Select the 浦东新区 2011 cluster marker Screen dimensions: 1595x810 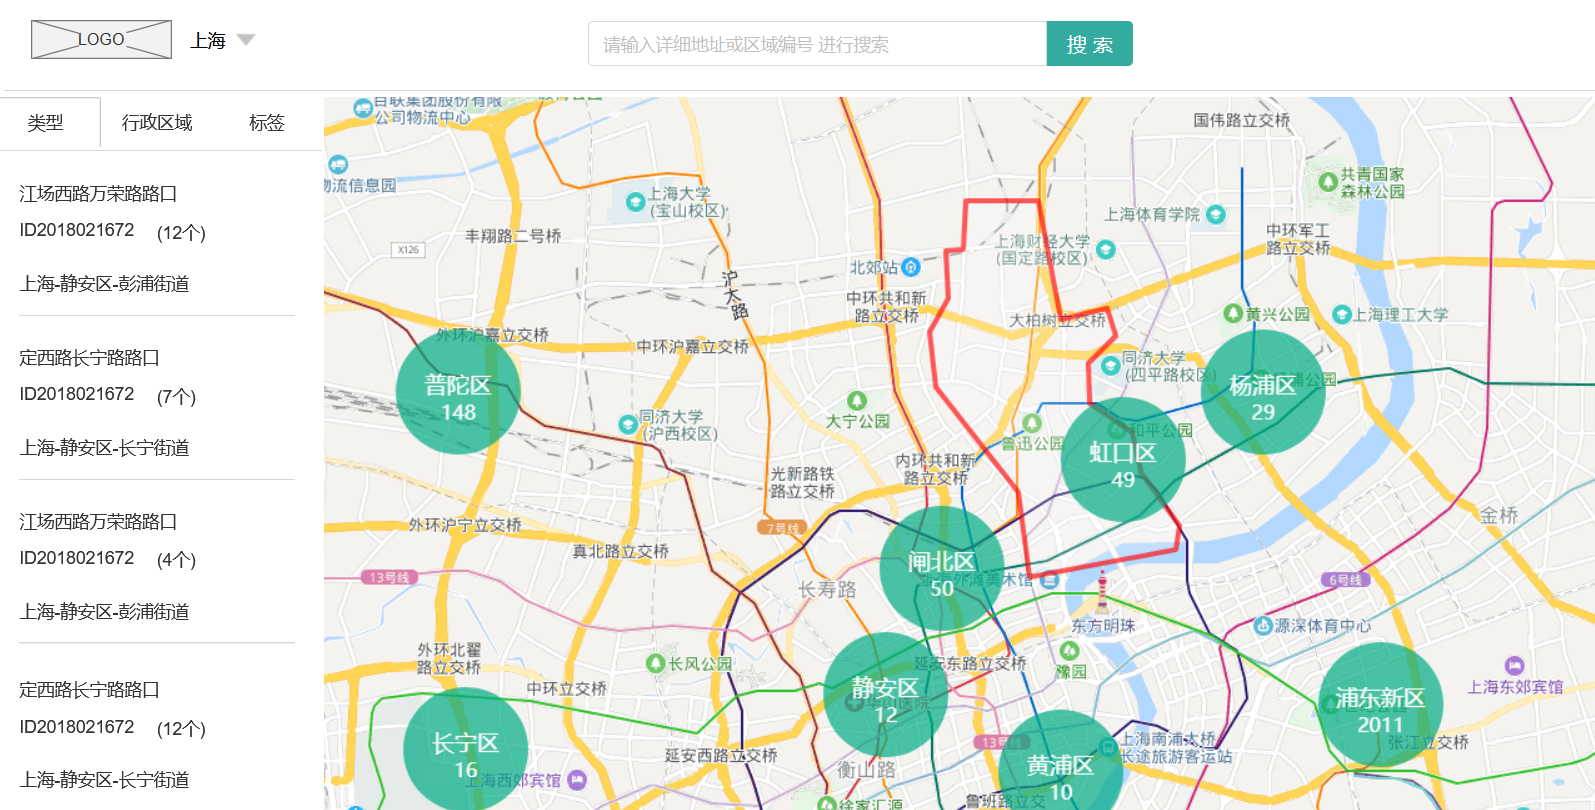point(1380,705)
